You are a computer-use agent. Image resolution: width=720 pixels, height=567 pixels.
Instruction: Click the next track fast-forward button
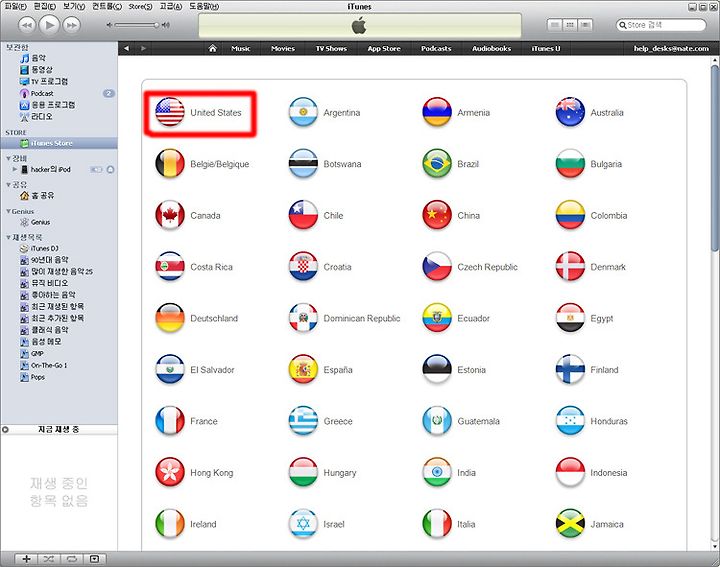tap(72, 25)
